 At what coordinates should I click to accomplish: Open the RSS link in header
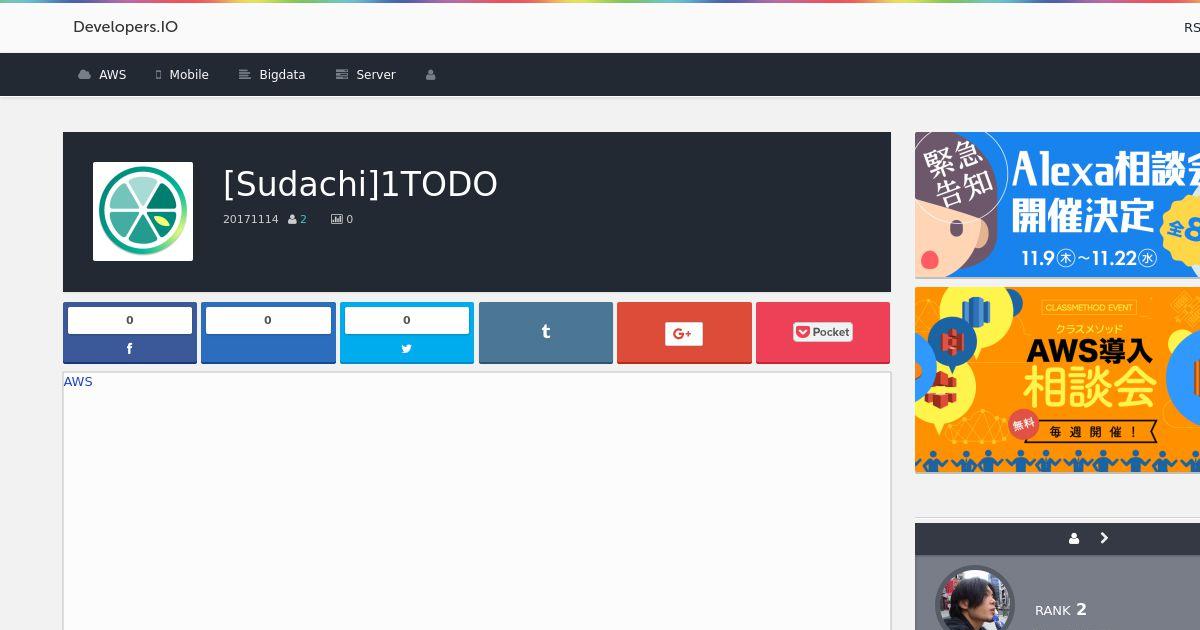click(x=1192, y=28)
